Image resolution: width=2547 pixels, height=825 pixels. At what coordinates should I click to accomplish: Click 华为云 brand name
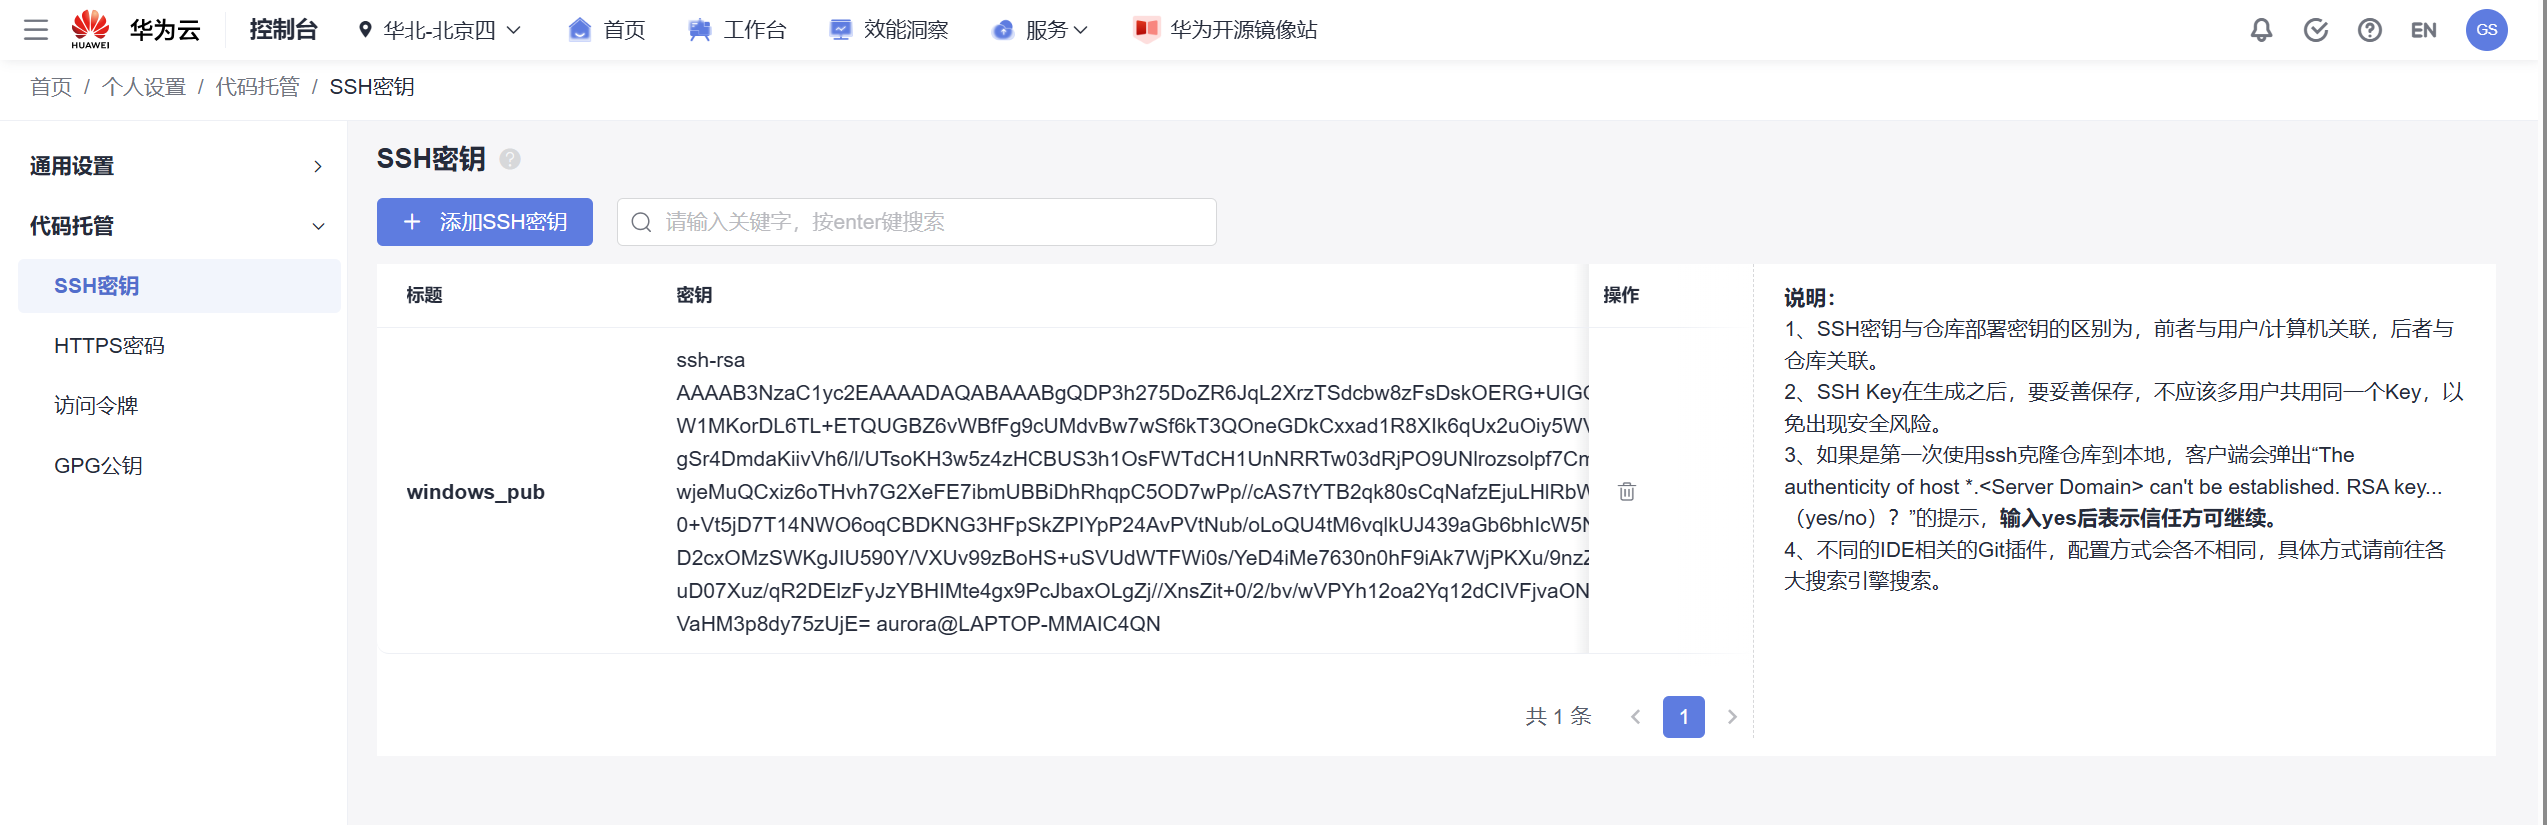point(165,30)
